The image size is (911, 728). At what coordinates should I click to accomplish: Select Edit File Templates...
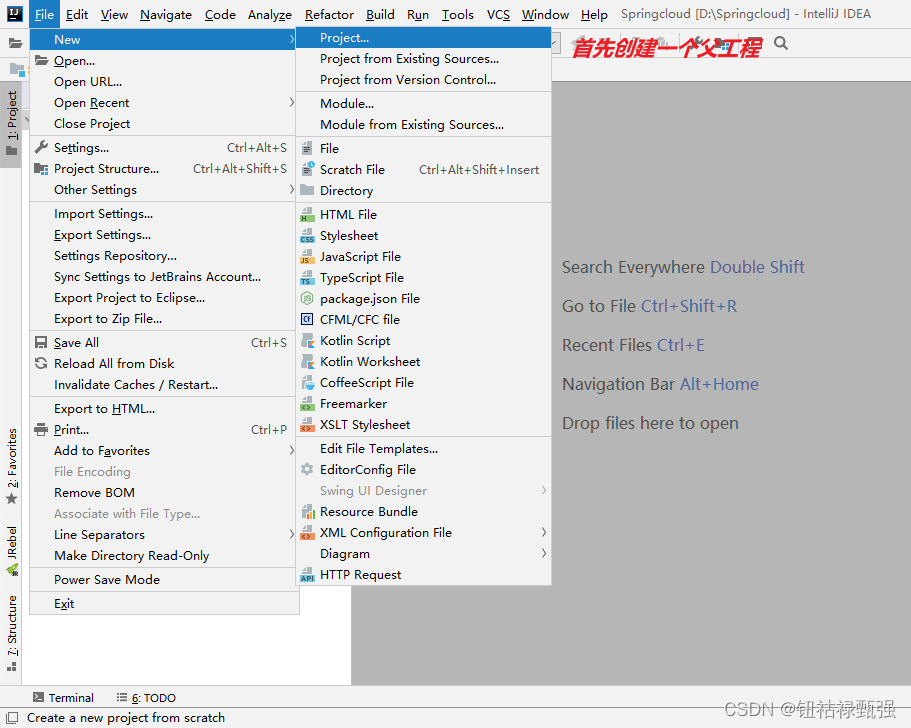(424, 449)
